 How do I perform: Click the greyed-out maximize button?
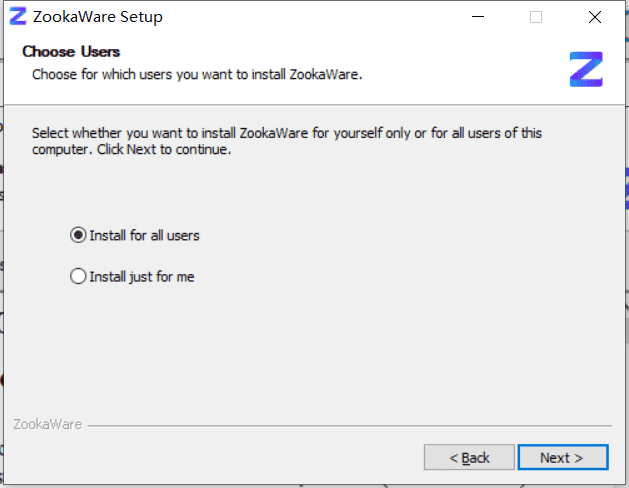[x=536, y=17]
